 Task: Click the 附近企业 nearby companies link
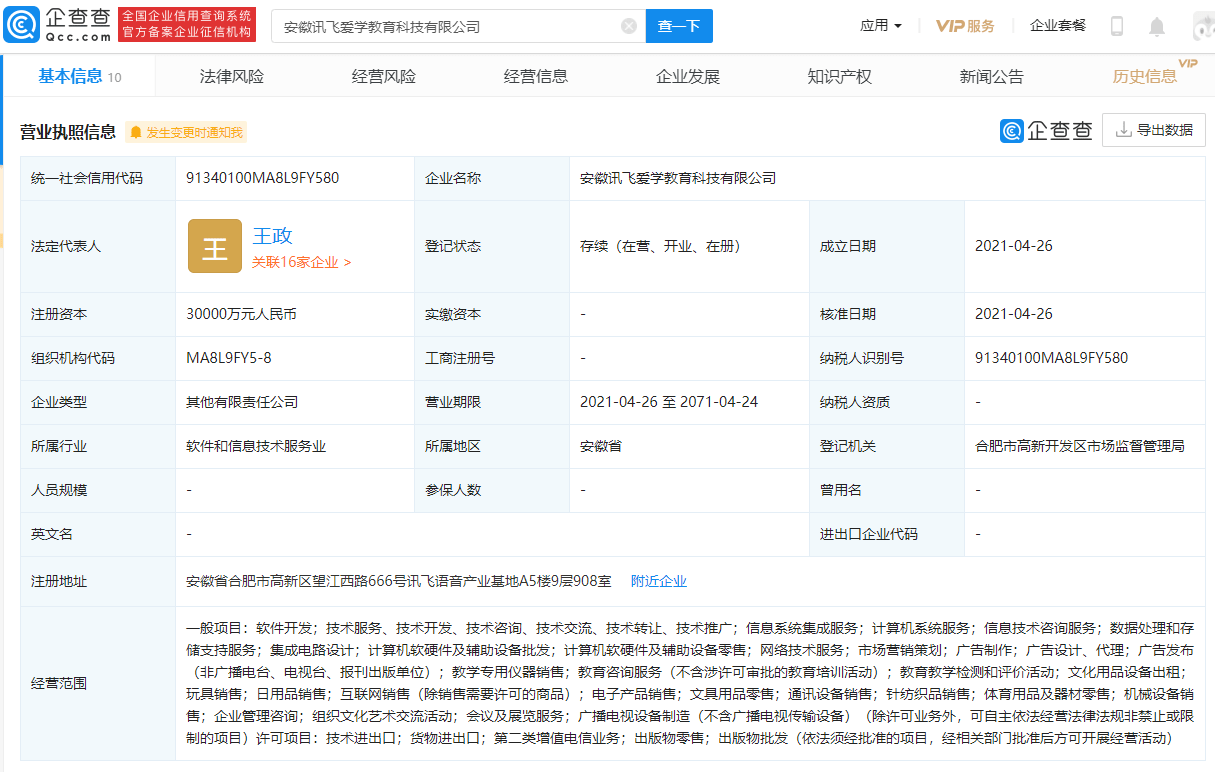click(x=659, y=581)
